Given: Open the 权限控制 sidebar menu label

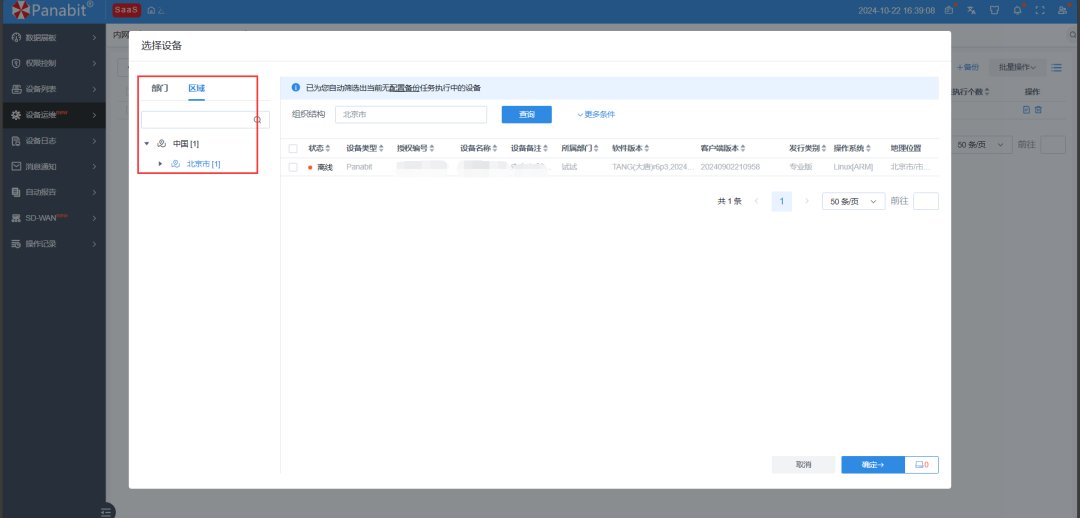Looking at the screenshot, I should pyautogui.click(x=41, y=63).
